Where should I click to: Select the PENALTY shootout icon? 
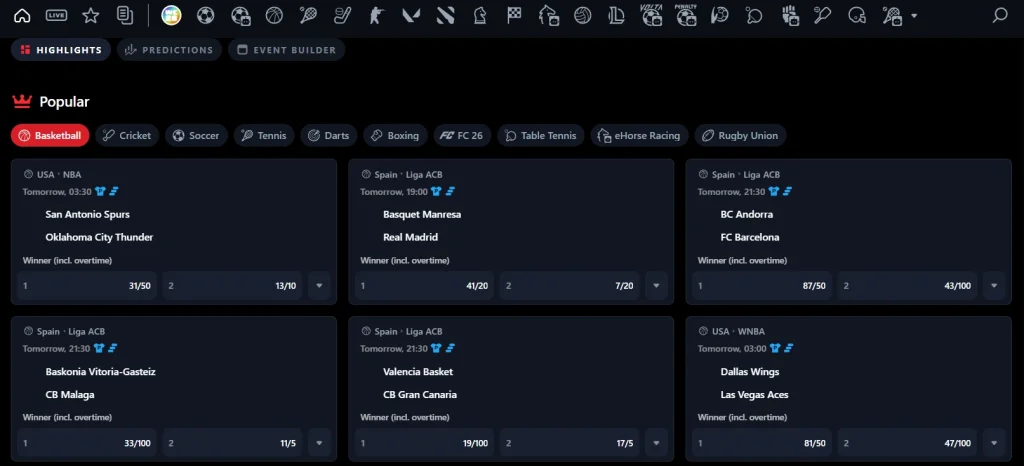[686, 14]
